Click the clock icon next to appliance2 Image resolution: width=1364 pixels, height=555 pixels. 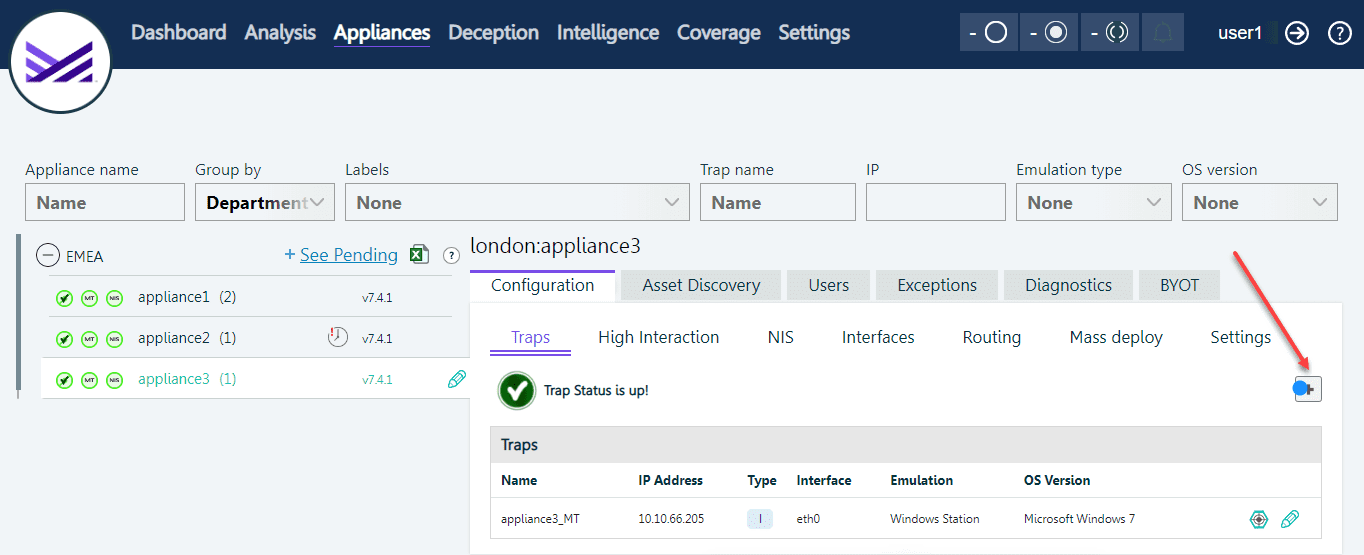[338, 338]
